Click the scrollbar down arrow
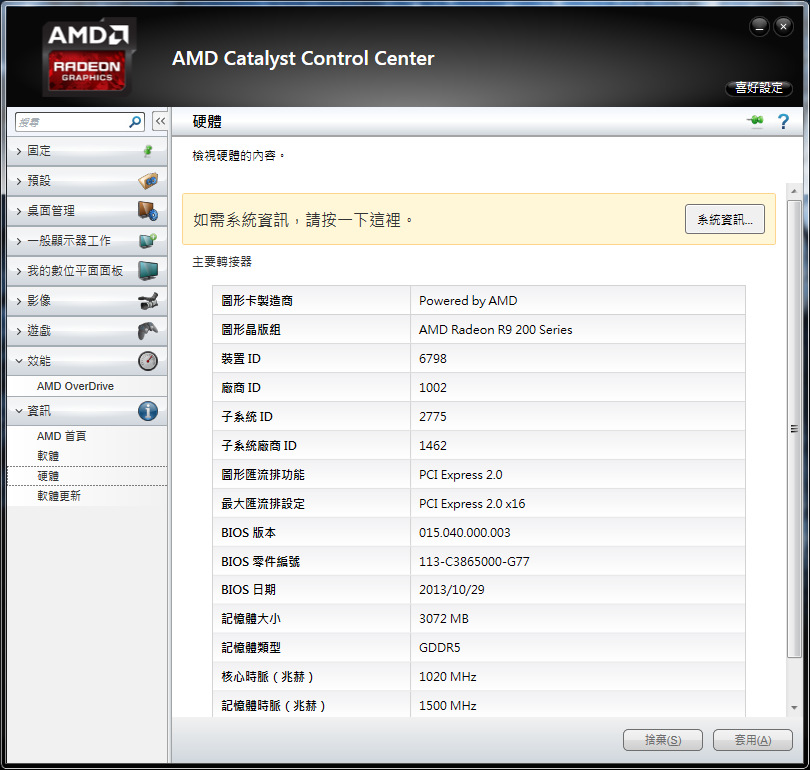The height and width of the screenshot is (770, 810). click(794, 708)
